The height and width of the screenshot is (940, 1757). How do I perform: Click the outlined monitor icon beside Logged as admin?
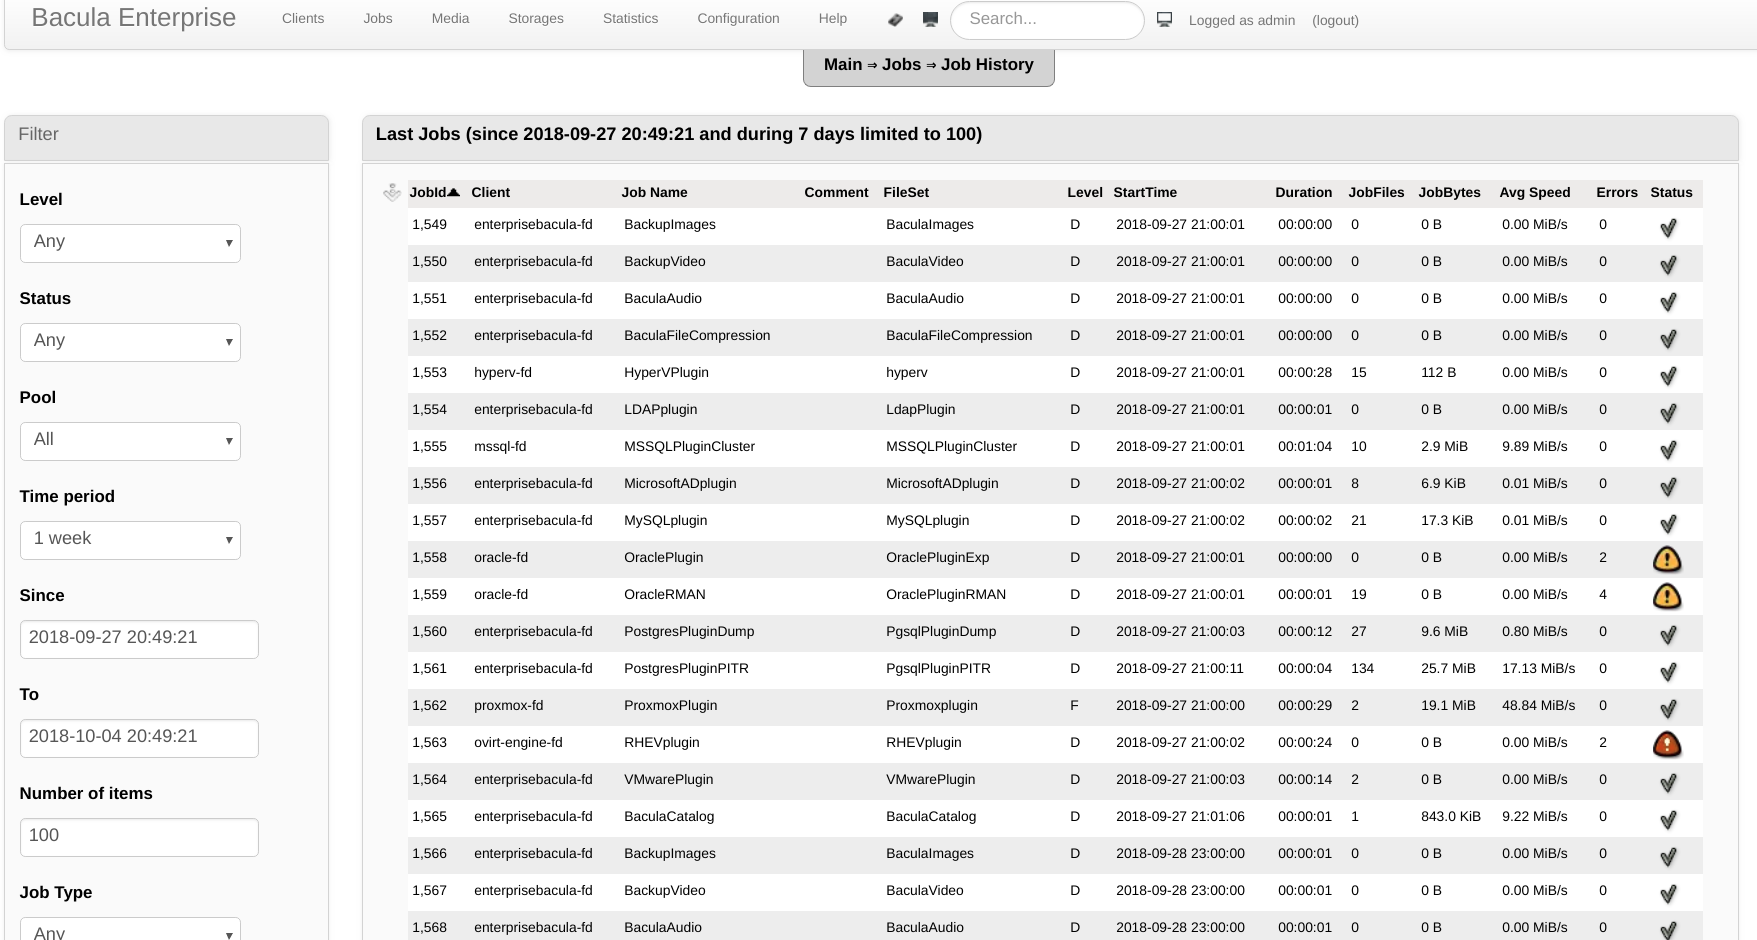point(1164,19)
